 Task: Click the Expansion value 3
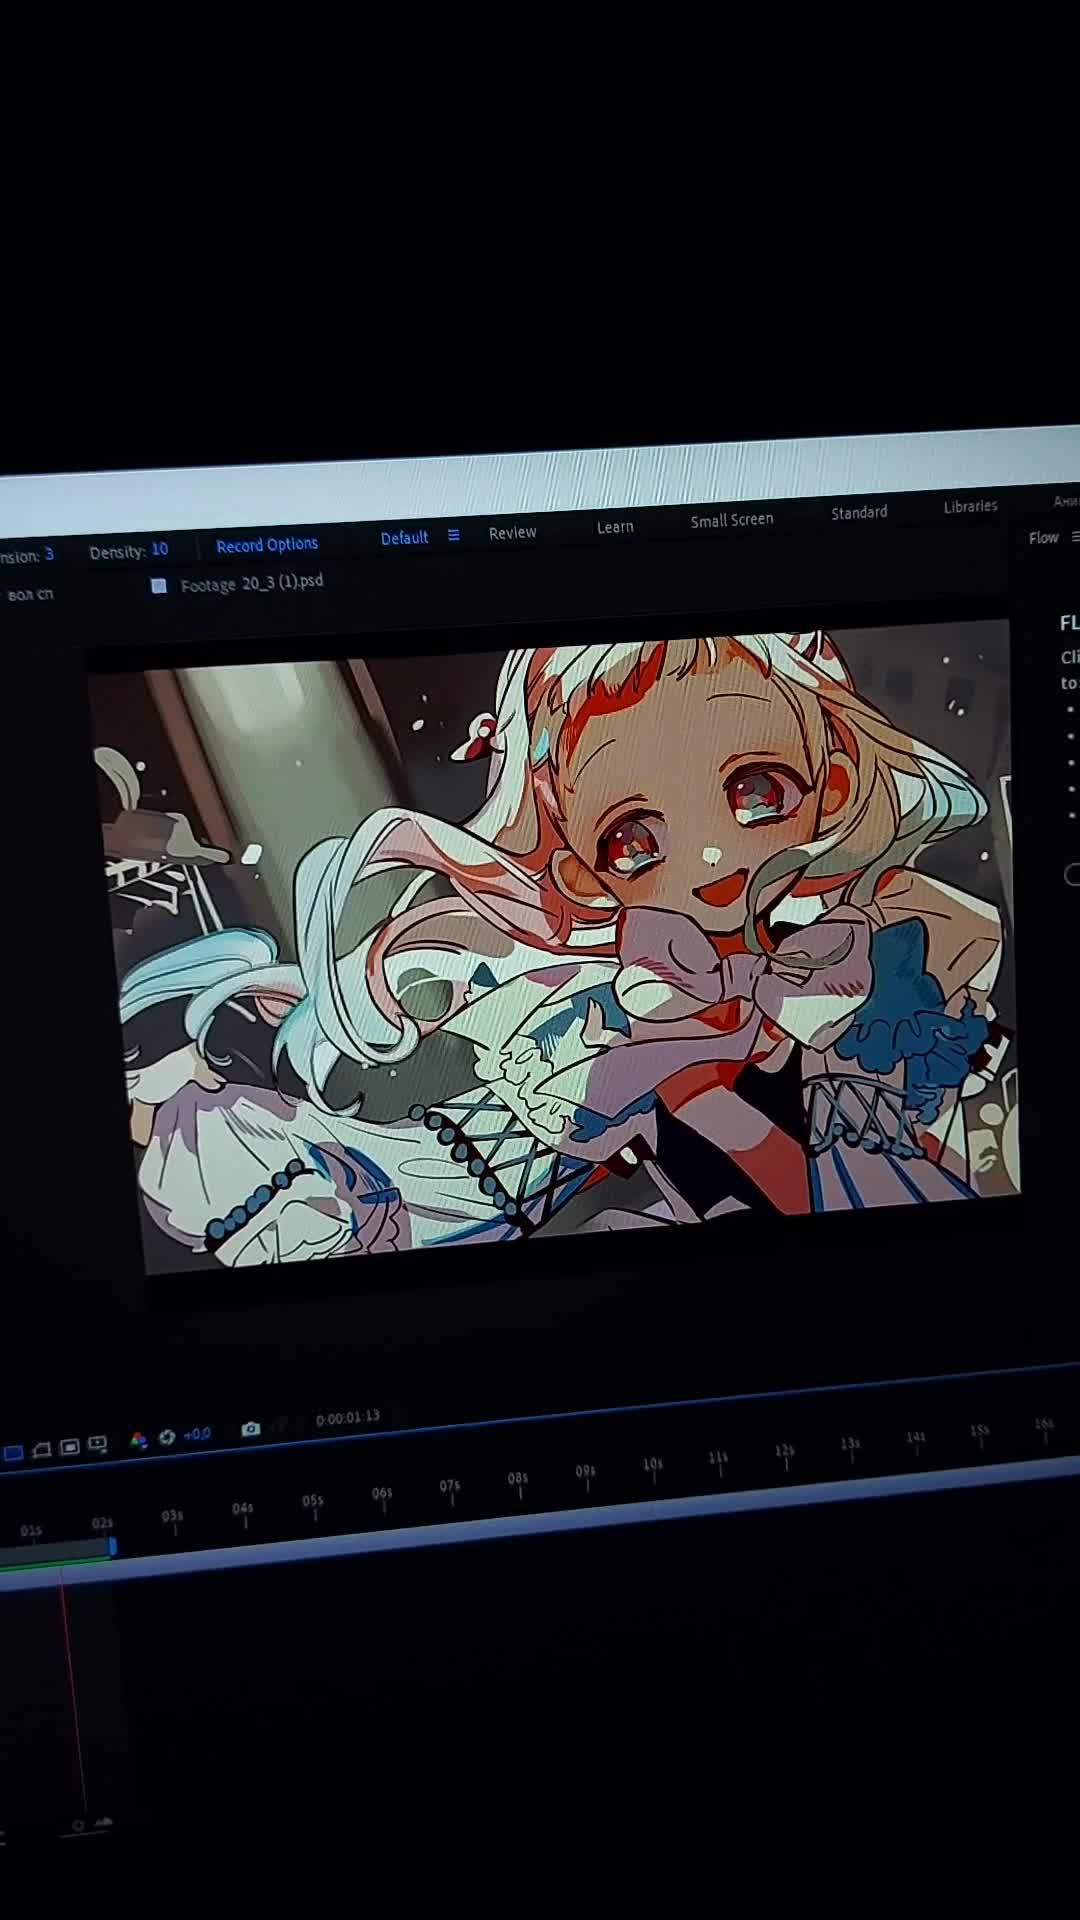point(49,554)
